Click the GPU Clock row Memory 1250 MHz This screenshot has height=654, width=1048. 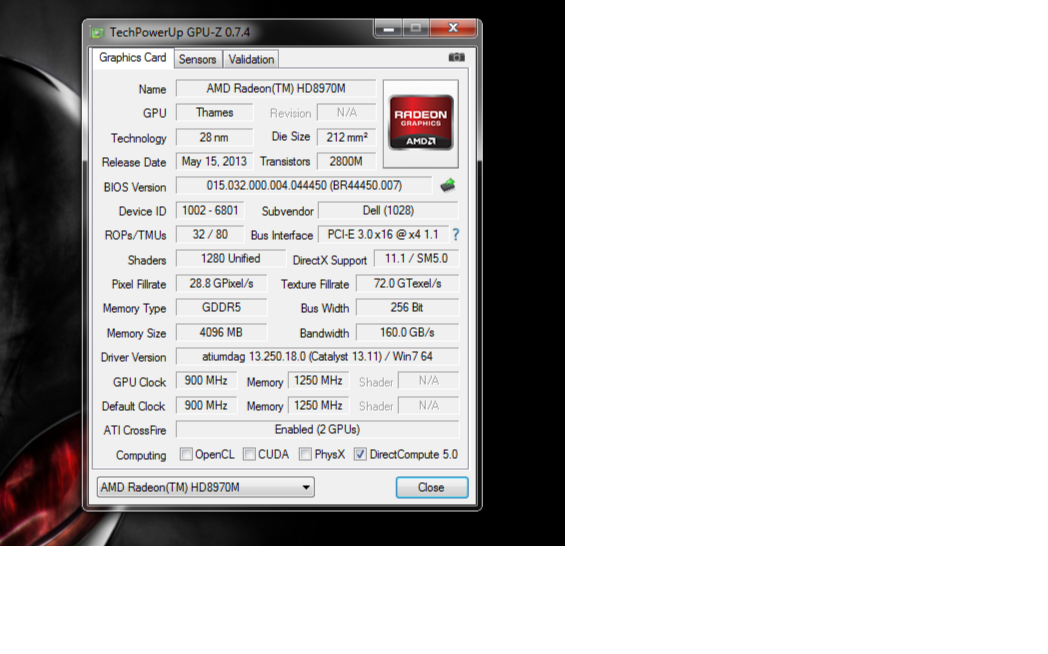tap(318, 381)
